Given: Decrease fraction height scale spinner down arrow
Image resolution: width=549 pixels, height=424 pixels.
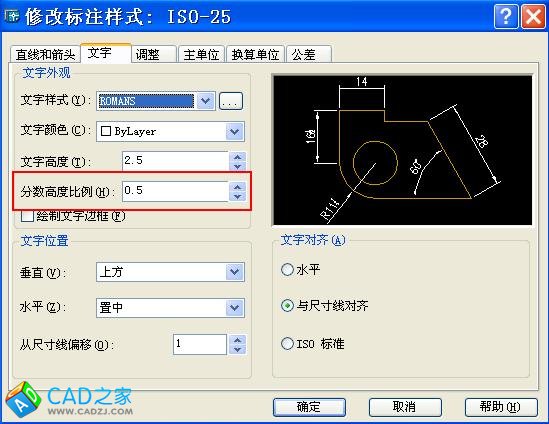Looking at the screenshot, I should click(238, 196).
